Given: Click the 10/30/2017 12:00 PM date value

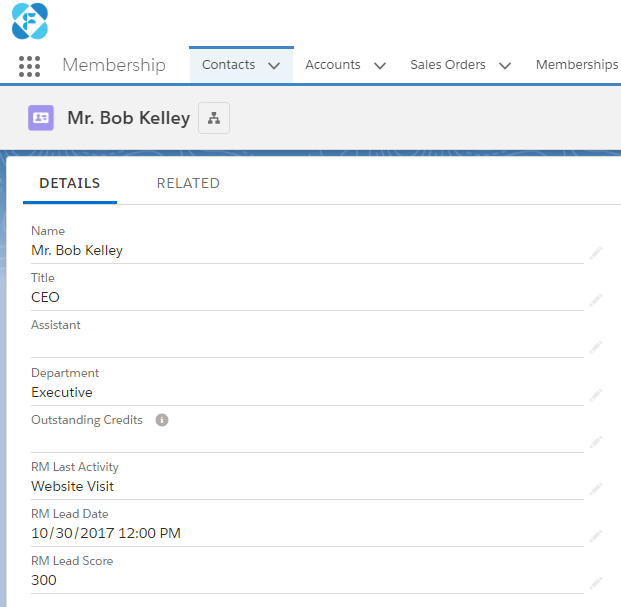Looking at the screenshot, I should pos(106,533).
